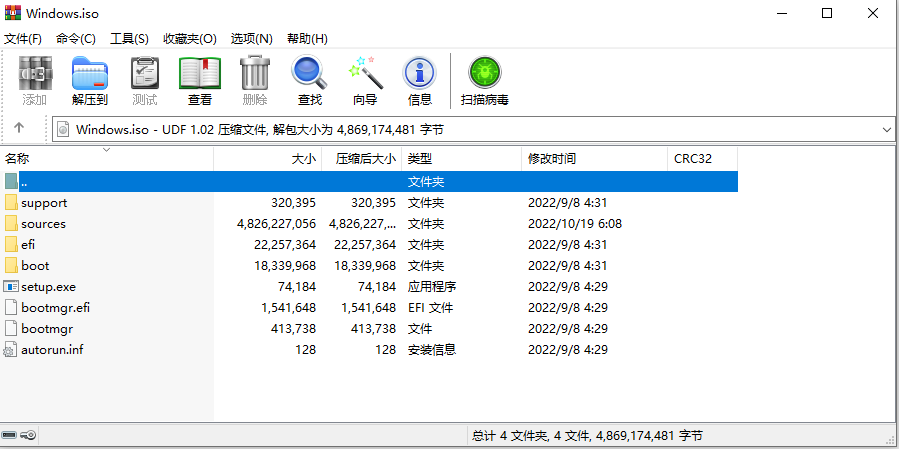The image size is (899, 449).
Task: Select the sources folder
Action: pos(43,224)
